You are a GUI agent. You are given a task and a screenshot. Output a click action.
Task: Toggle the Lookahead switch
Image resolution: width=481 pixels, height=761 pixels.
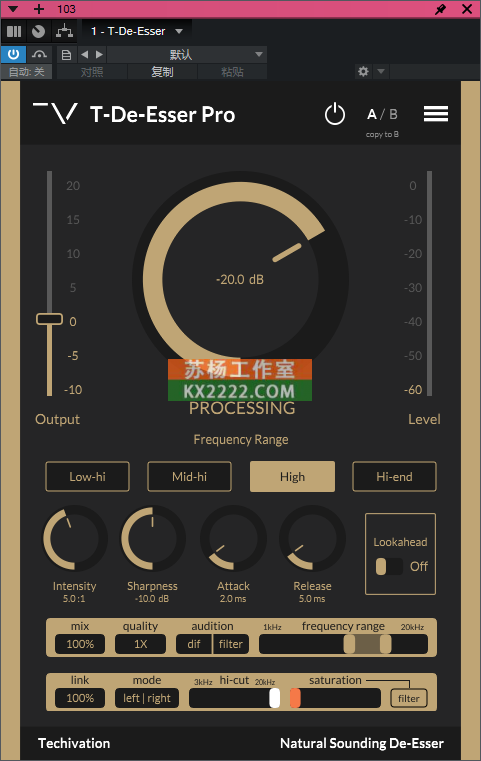pos(389,566)
